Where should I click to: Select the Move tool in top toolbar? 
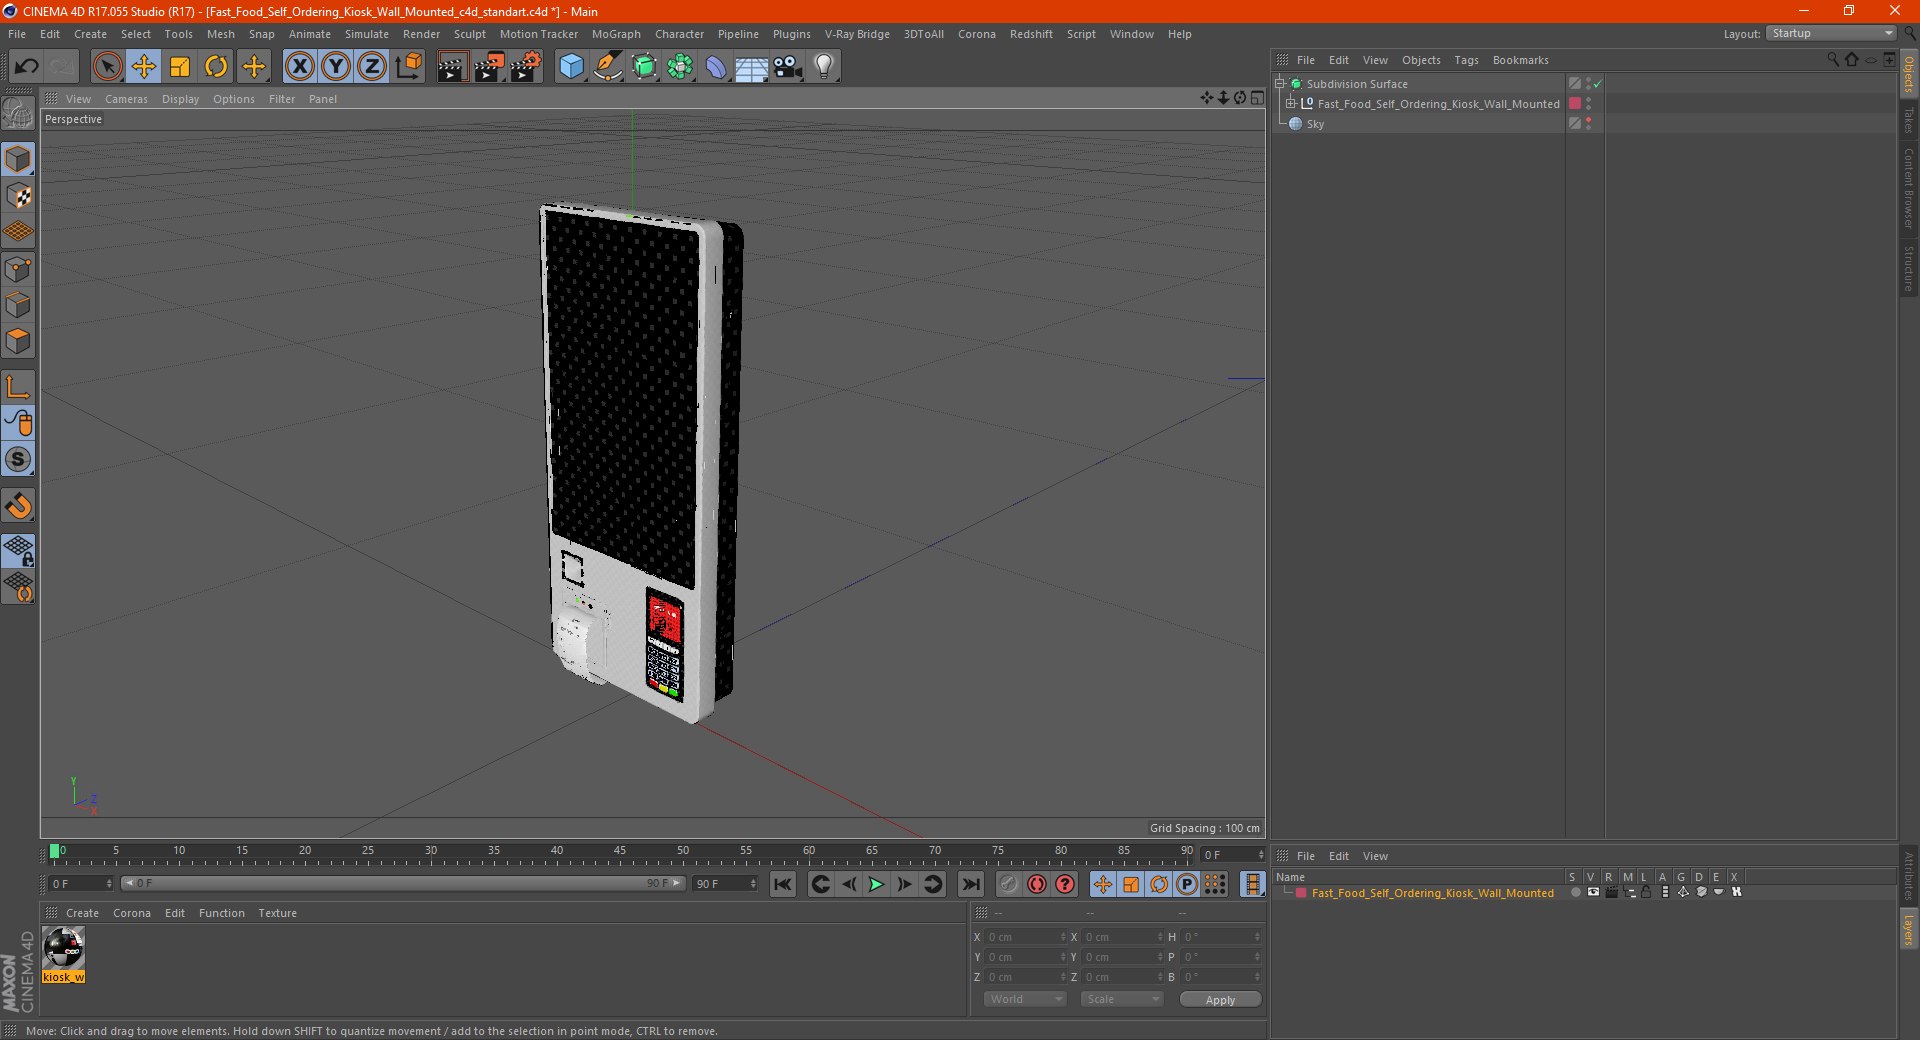pyautogui.click(x=144, y=67)
